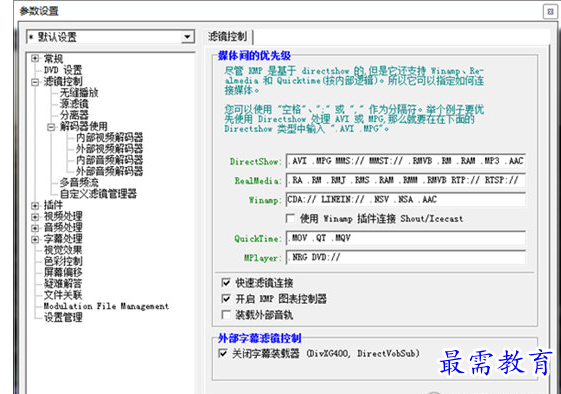561x394 pixels.
Task: Expand the 常规 tree node
Action: 35,58
